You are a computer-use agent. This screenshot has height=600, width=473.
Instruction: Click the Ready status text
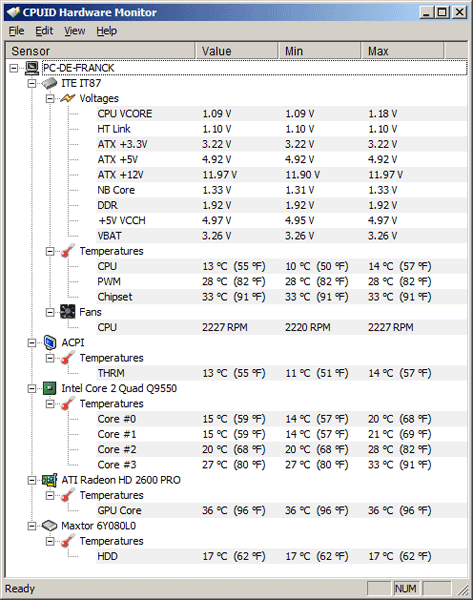(20, 589)
